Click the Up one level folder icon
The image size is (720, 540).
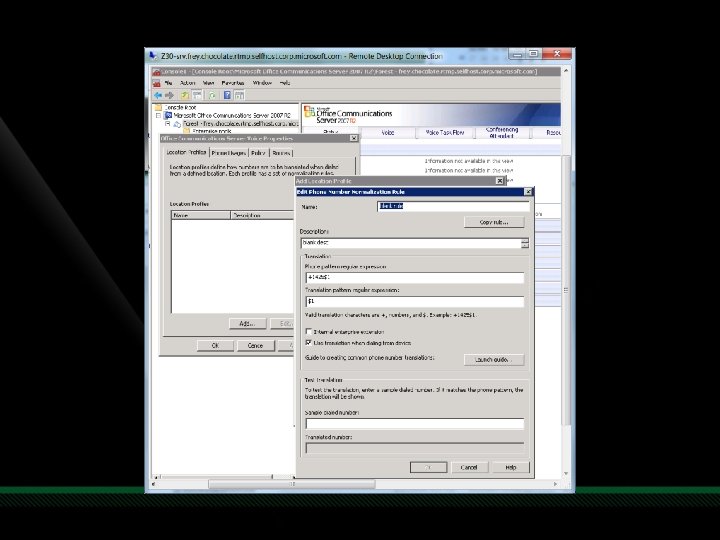point(185,96)
